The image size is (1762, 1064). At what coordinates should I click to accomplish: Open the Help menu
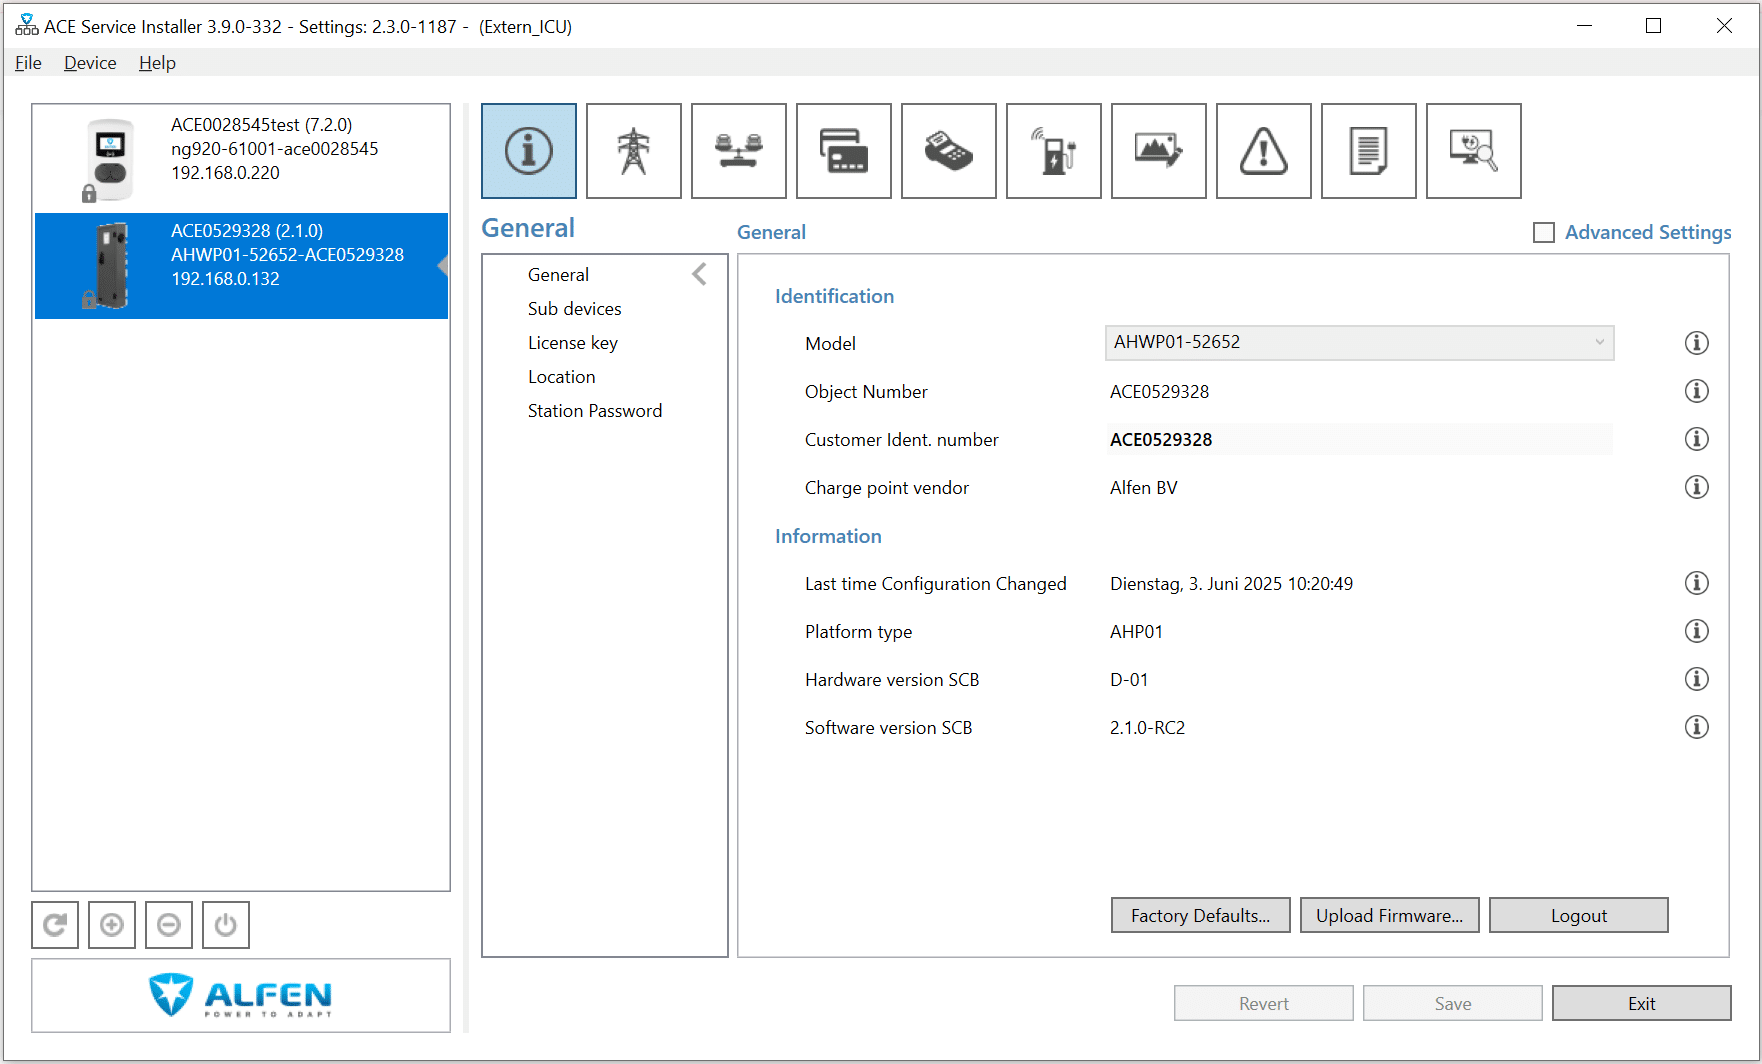156,62
